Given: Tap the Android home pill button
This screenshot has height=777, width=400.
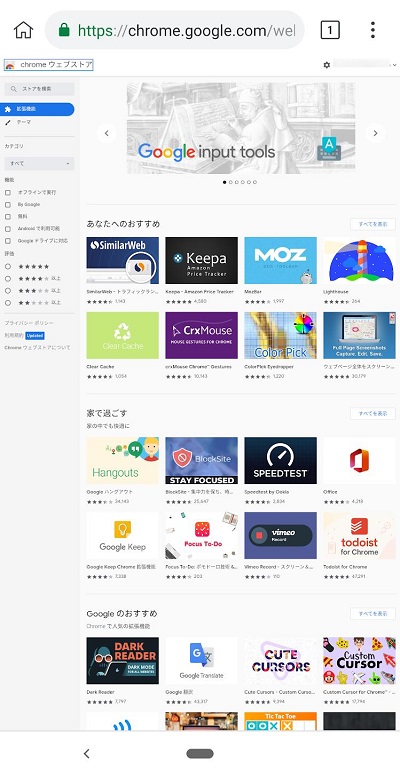Looking at the screenshot, I should pyautogui.click(x=200, y=754).
